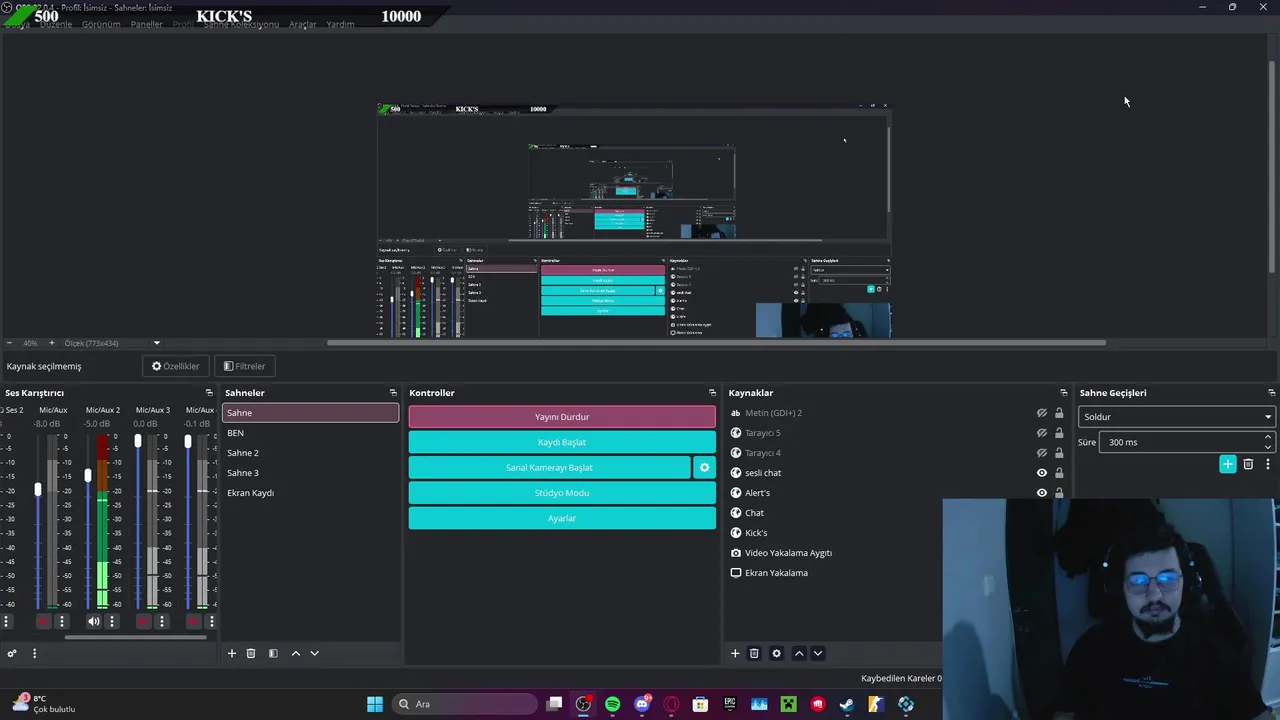This screenshot has width=1280, height=720.
Task: Adjust Mic/Aux 3 volume fader
Action: (x=138, y=441)
